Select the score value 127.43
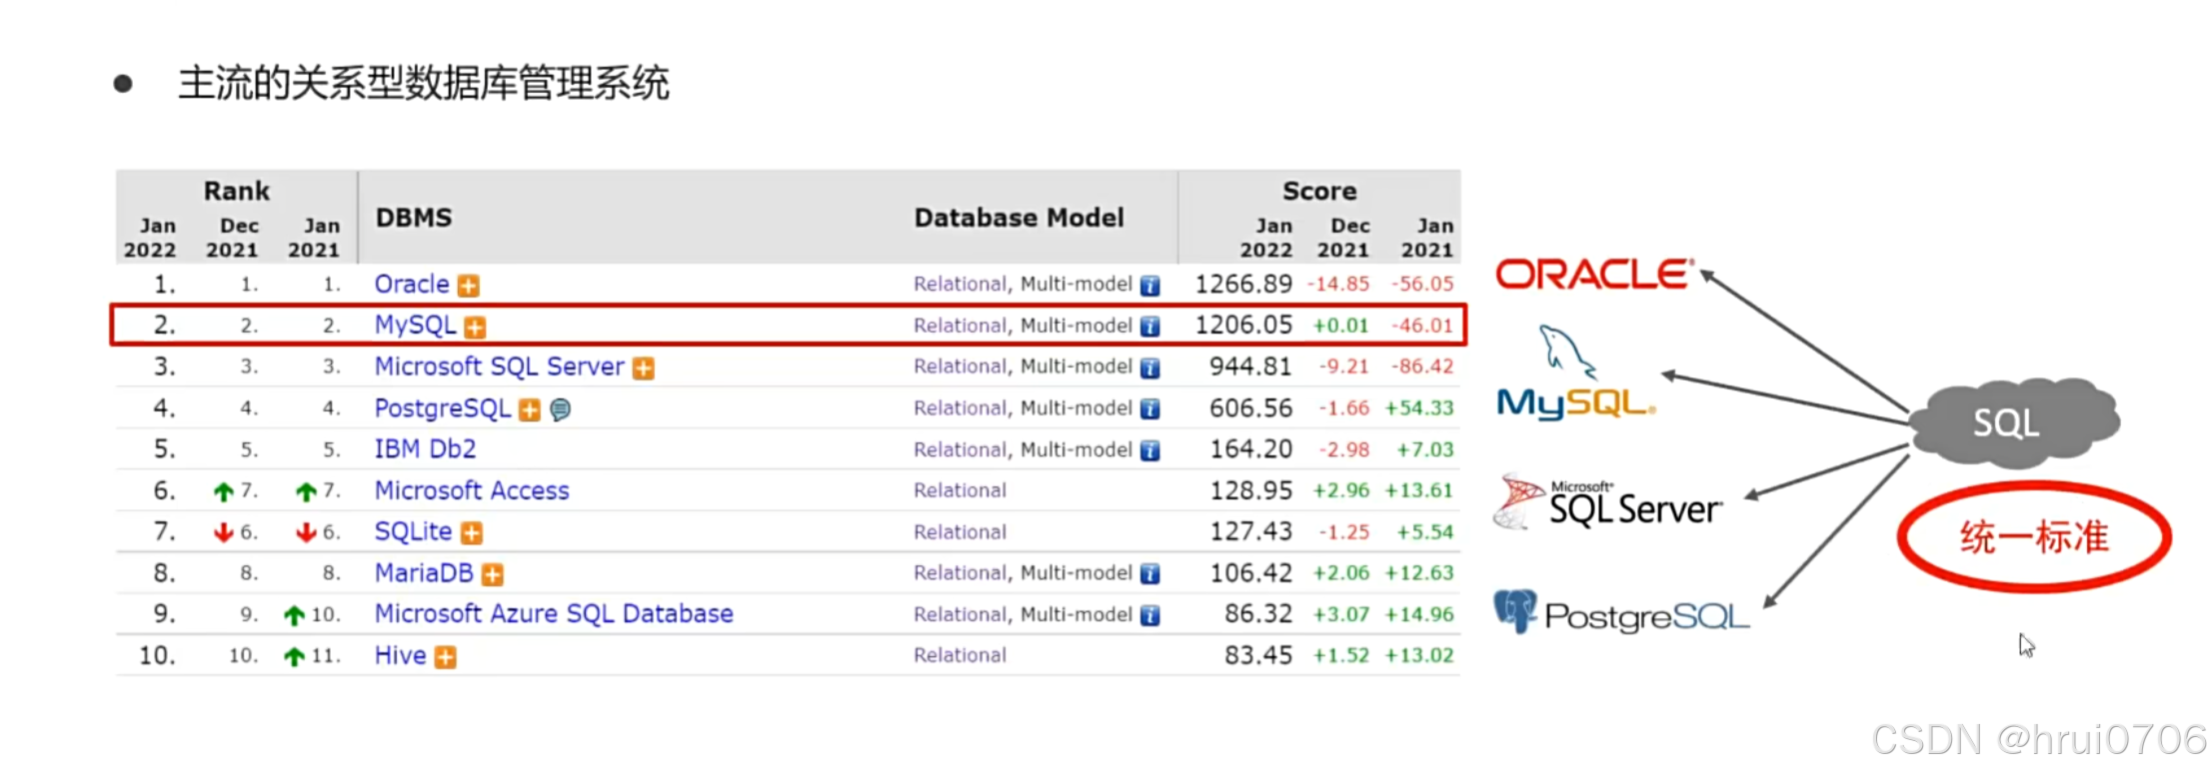The image size is (2211, 775). [1251, 531]
